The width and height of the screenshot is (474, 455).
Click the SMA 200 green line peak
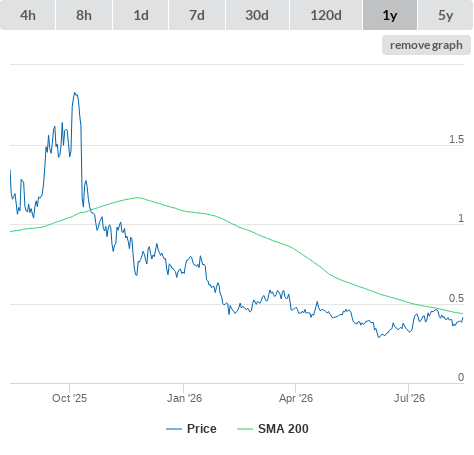138,197
